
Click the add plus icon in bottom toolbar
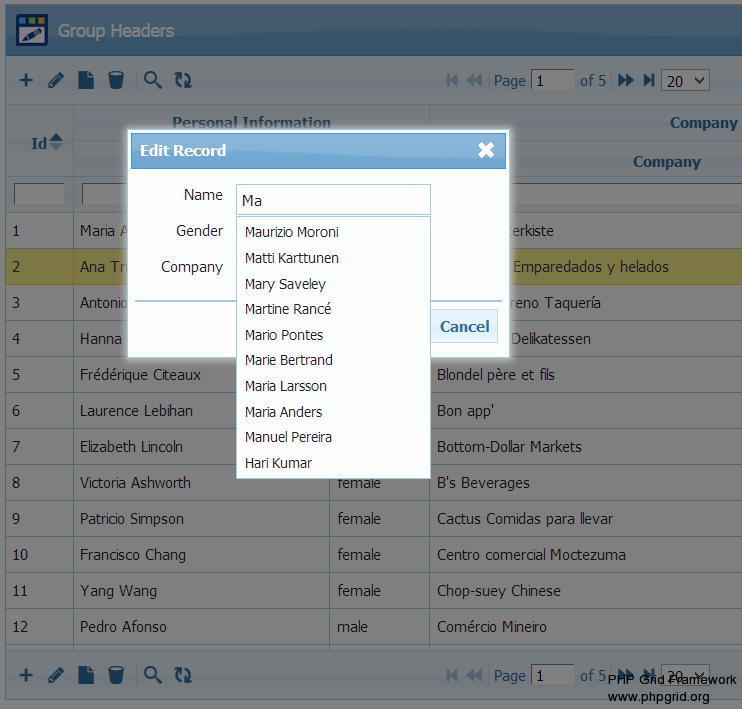tap(26, 676)
